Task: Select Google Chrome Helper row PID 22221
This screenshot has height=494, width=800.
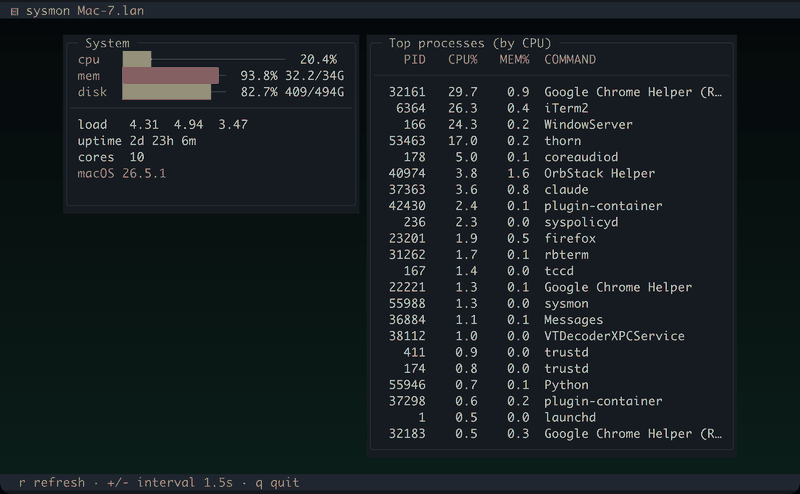Action: click(552, 287)
